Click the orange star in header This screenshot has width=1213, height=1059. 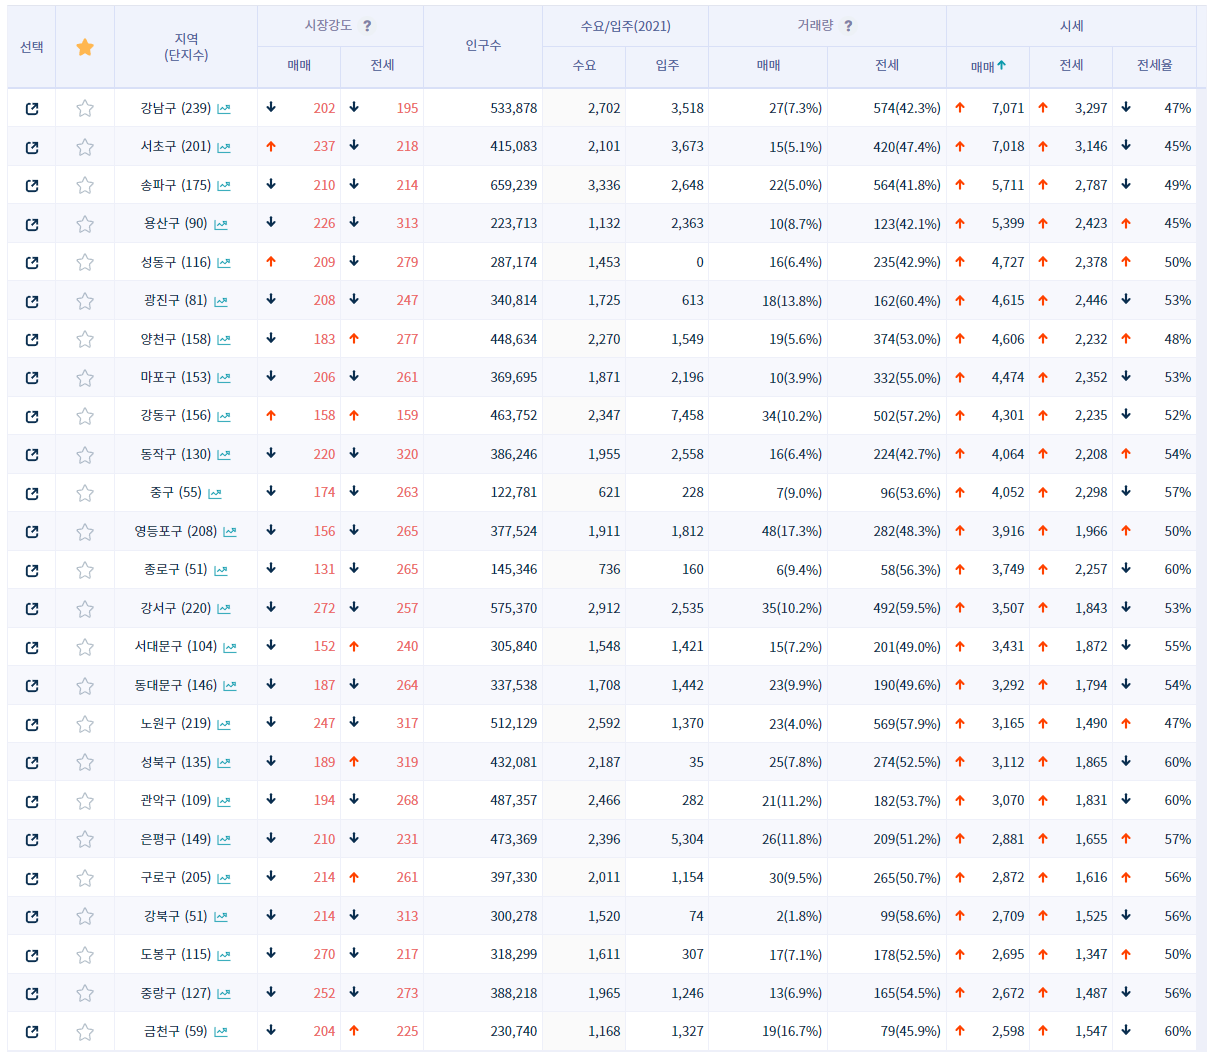(x=85, y=47)
